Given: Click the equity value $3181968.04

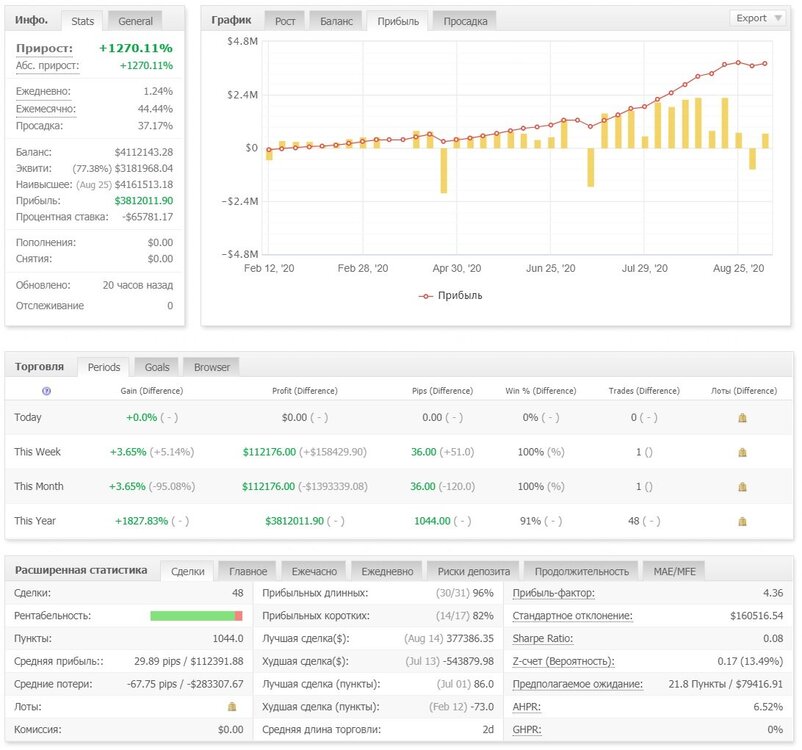Looking at the screenshot, I should coord(144,168).
